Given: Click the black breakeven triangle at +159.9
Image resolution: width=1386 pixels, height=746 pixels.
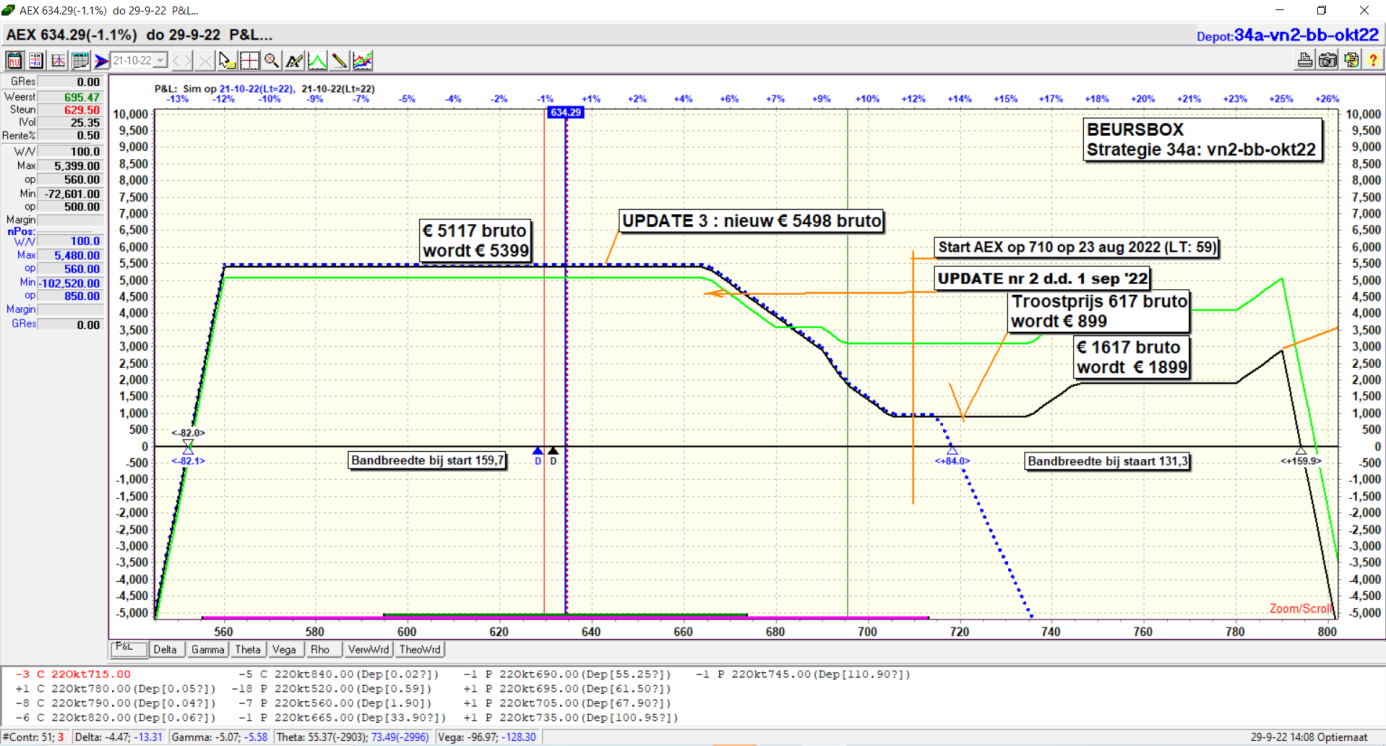Looking at the screenshot, I should click(x=1301, y=451).
